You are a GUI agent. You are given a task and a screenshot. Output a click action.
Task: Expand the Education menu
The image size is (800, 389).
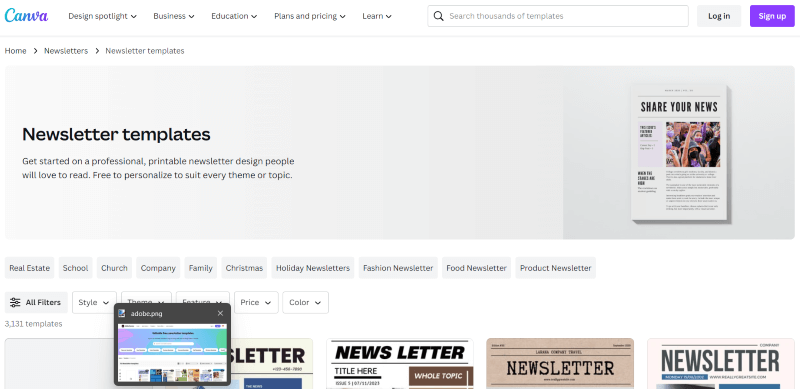pos(234,16)
